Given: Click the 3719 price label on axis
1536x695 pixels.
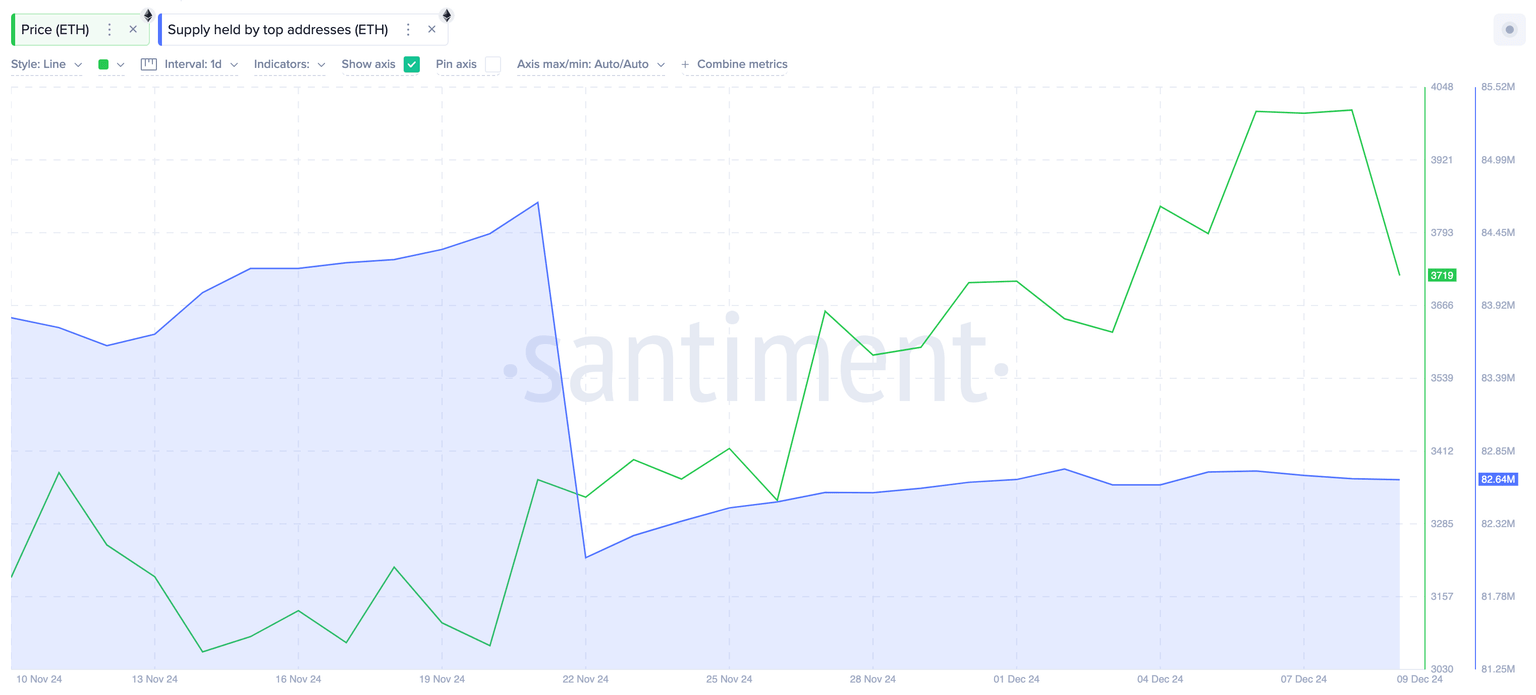Looking at the screenshot, I should [1441, 275].
